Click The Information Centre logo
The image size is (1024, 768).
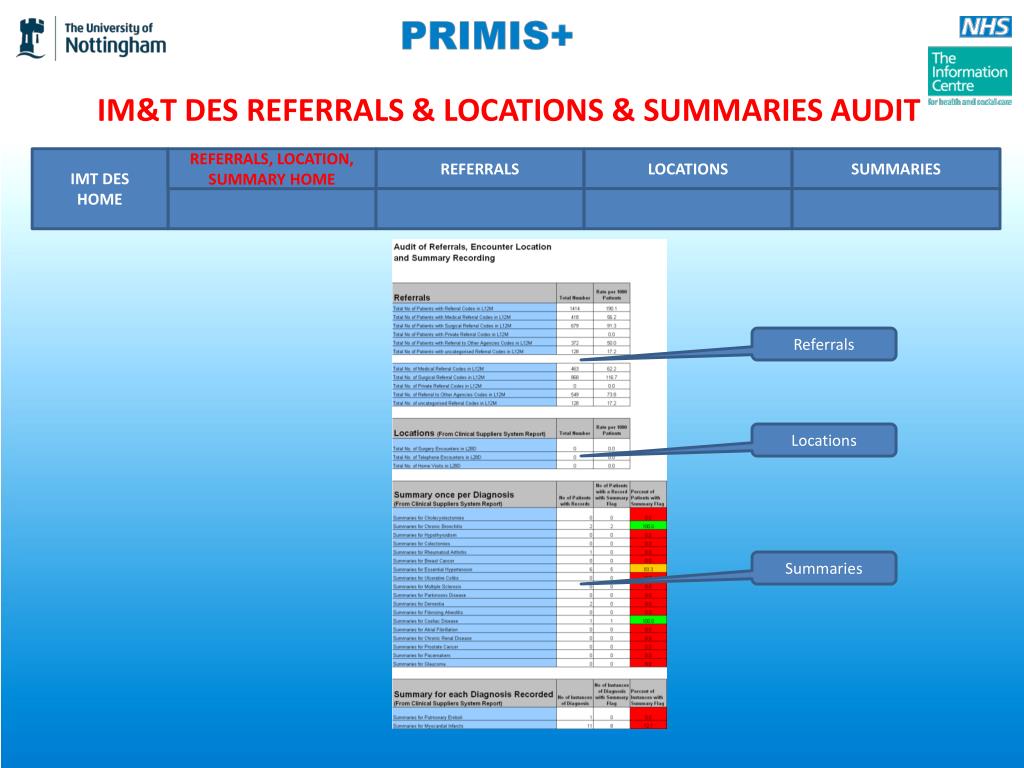pos(969,76)
